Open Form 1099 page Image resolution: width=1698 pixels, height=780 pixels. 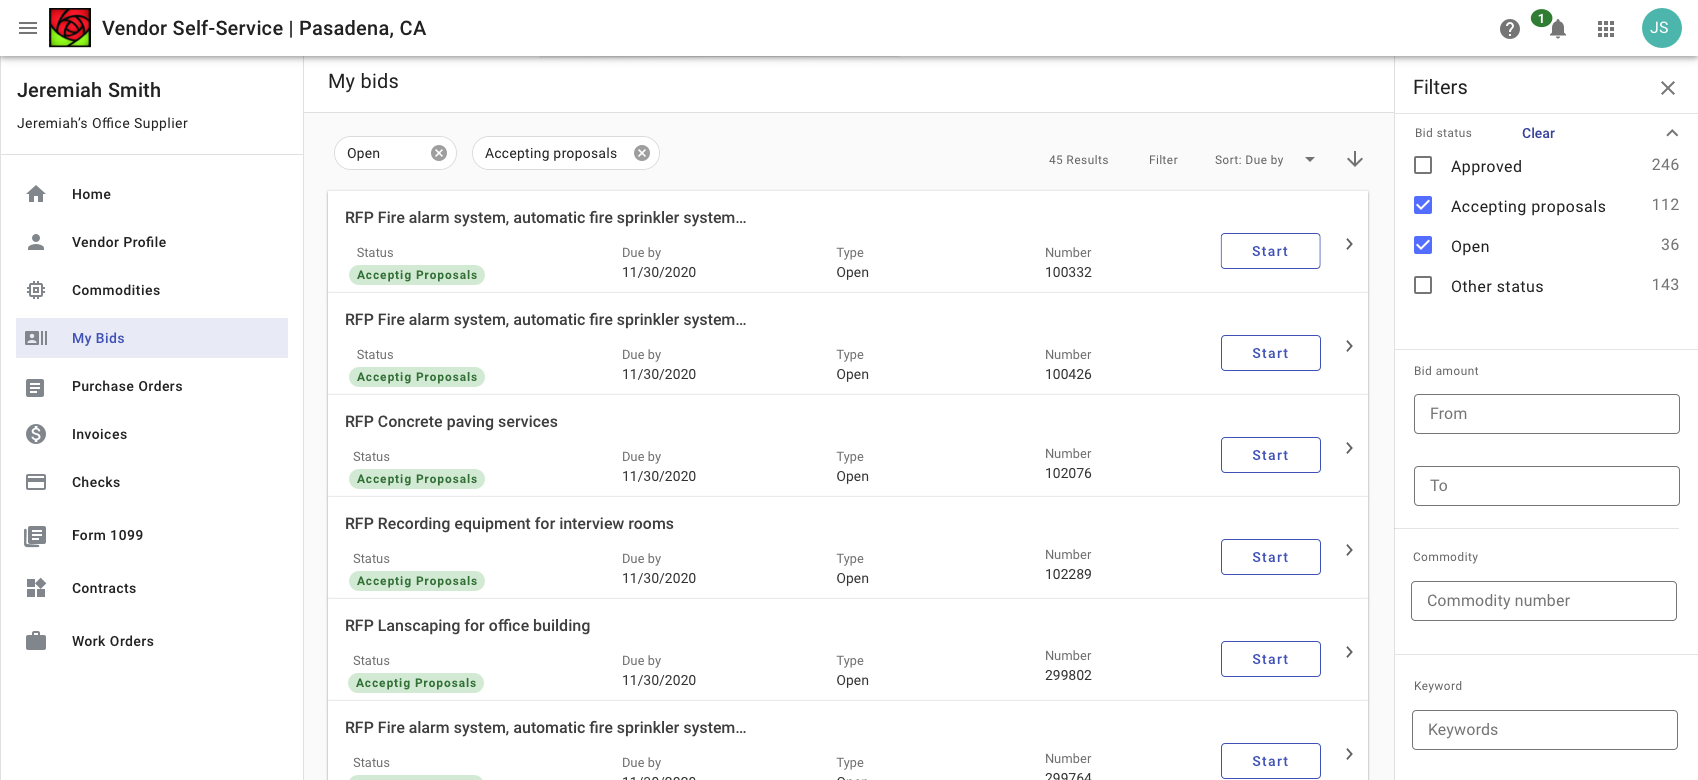coord(152,535)
